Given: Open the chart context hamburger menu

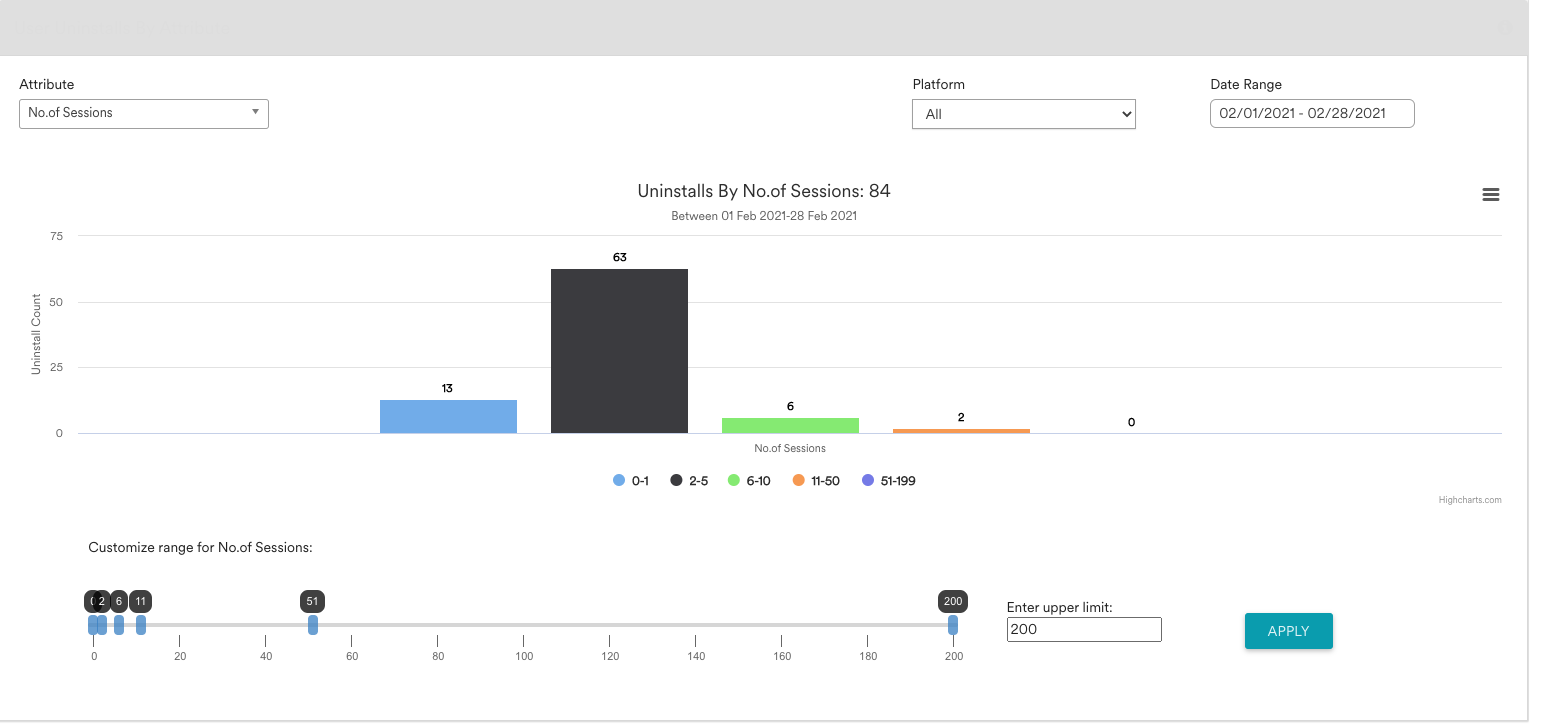Looking at the screenshot, I should 1490,195.
